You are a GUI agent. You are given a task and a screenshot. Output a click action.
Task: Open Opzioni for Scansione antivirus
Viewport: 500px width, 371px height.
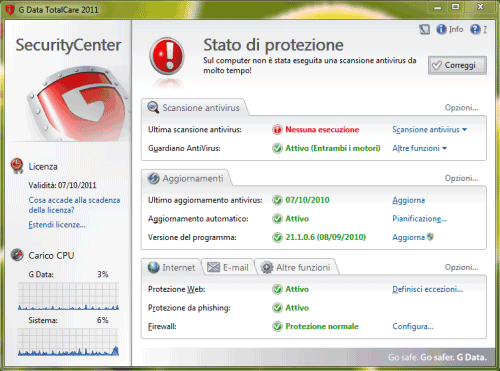[461, 108]
